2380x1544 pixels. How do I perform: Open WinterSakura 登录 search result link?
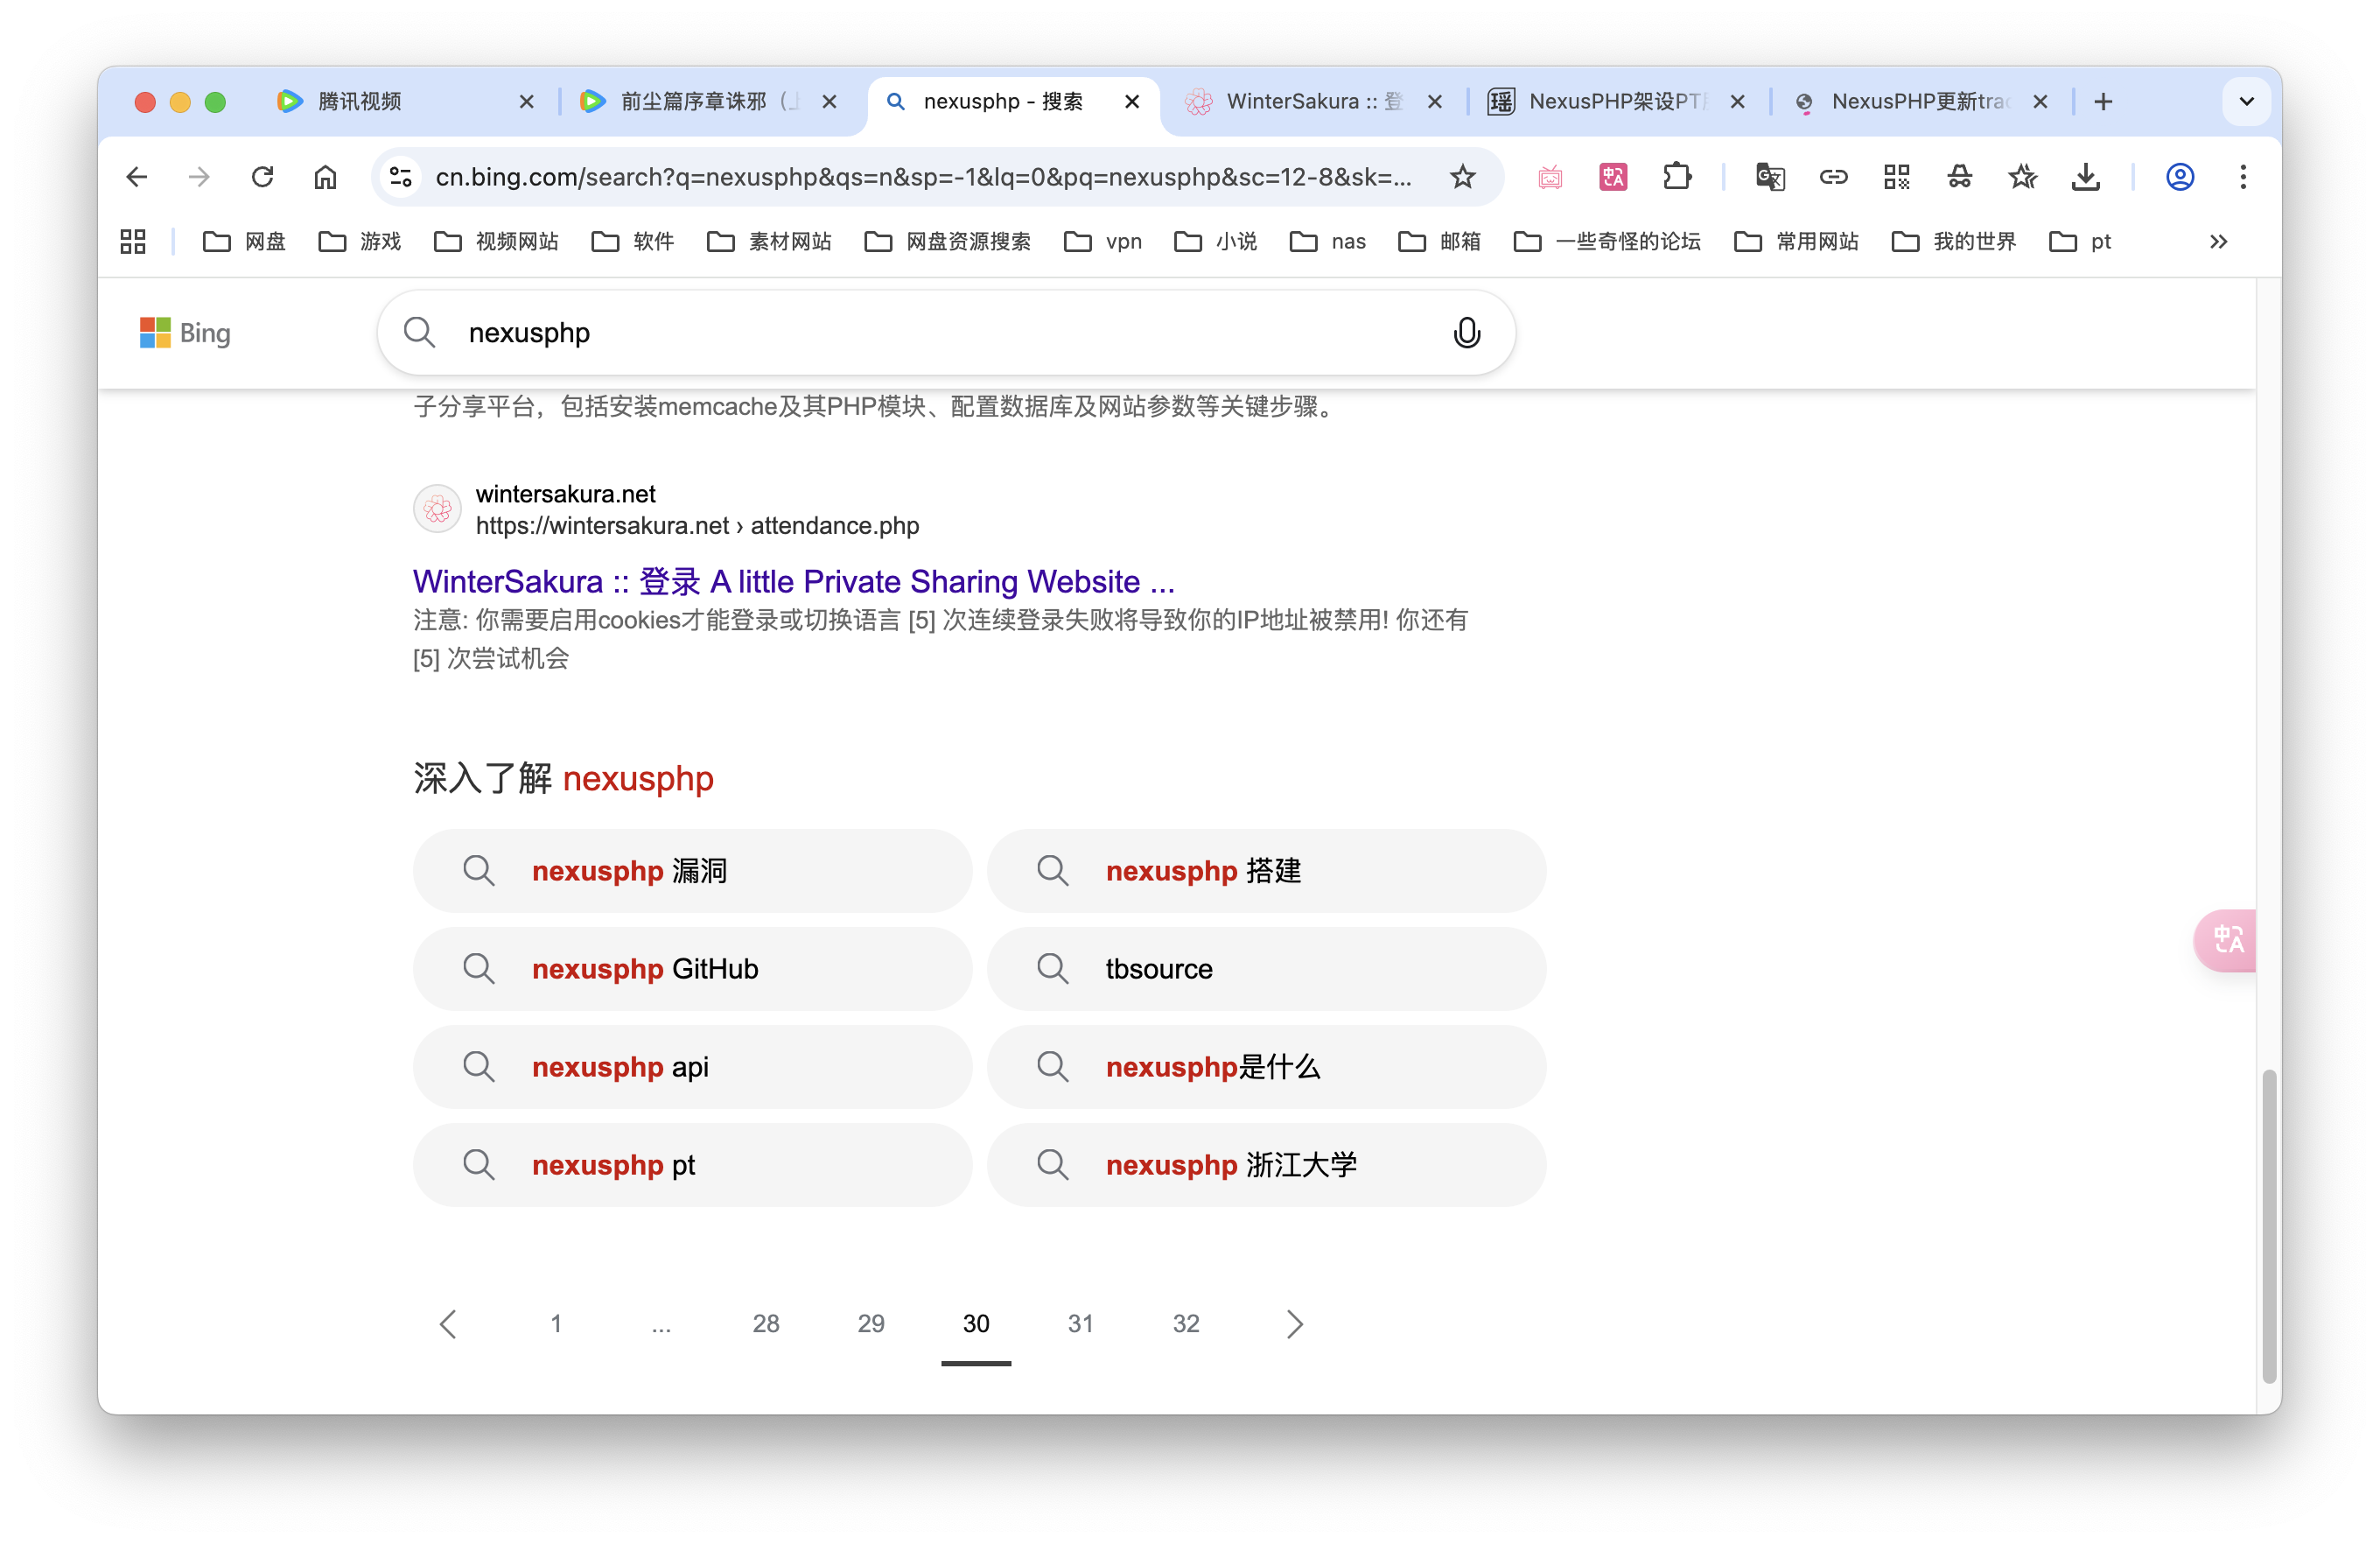click(793, 581)
